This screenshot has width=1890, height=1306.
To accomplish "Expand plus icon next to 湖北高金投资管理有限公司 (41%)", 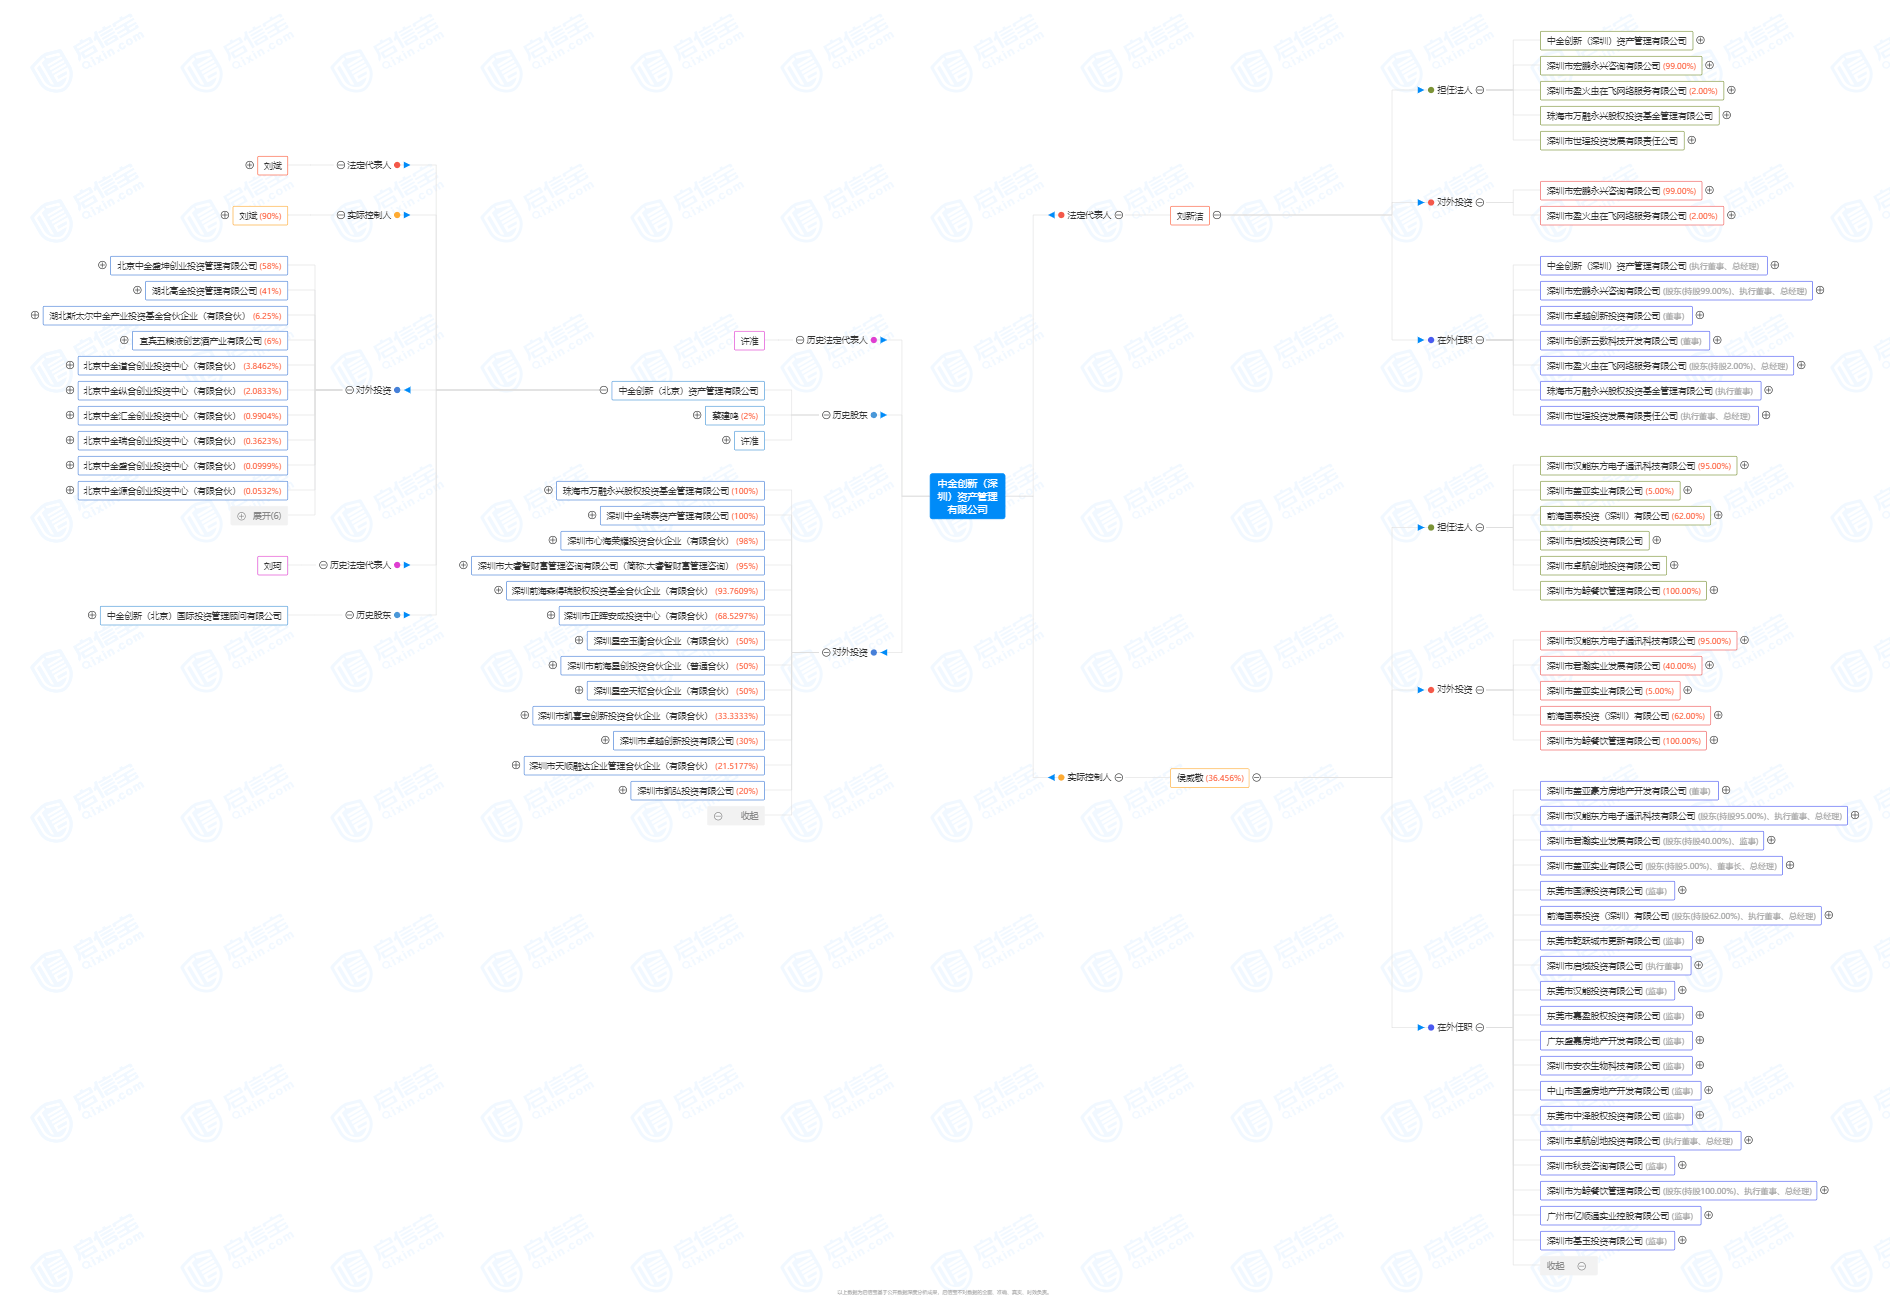I will [137, 290].
